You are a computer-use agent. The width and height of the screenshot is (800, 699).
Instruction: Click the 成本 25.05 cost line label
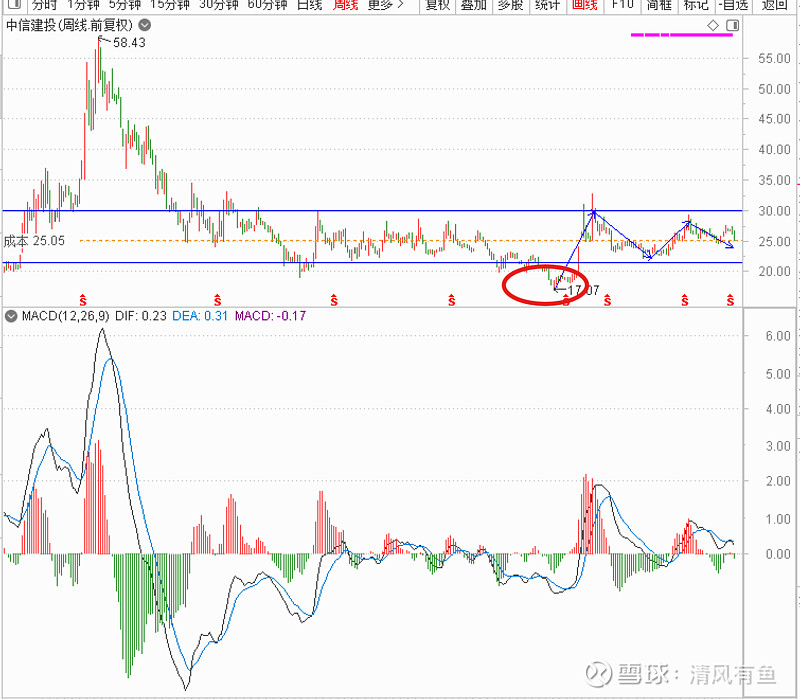click(34, 241)
